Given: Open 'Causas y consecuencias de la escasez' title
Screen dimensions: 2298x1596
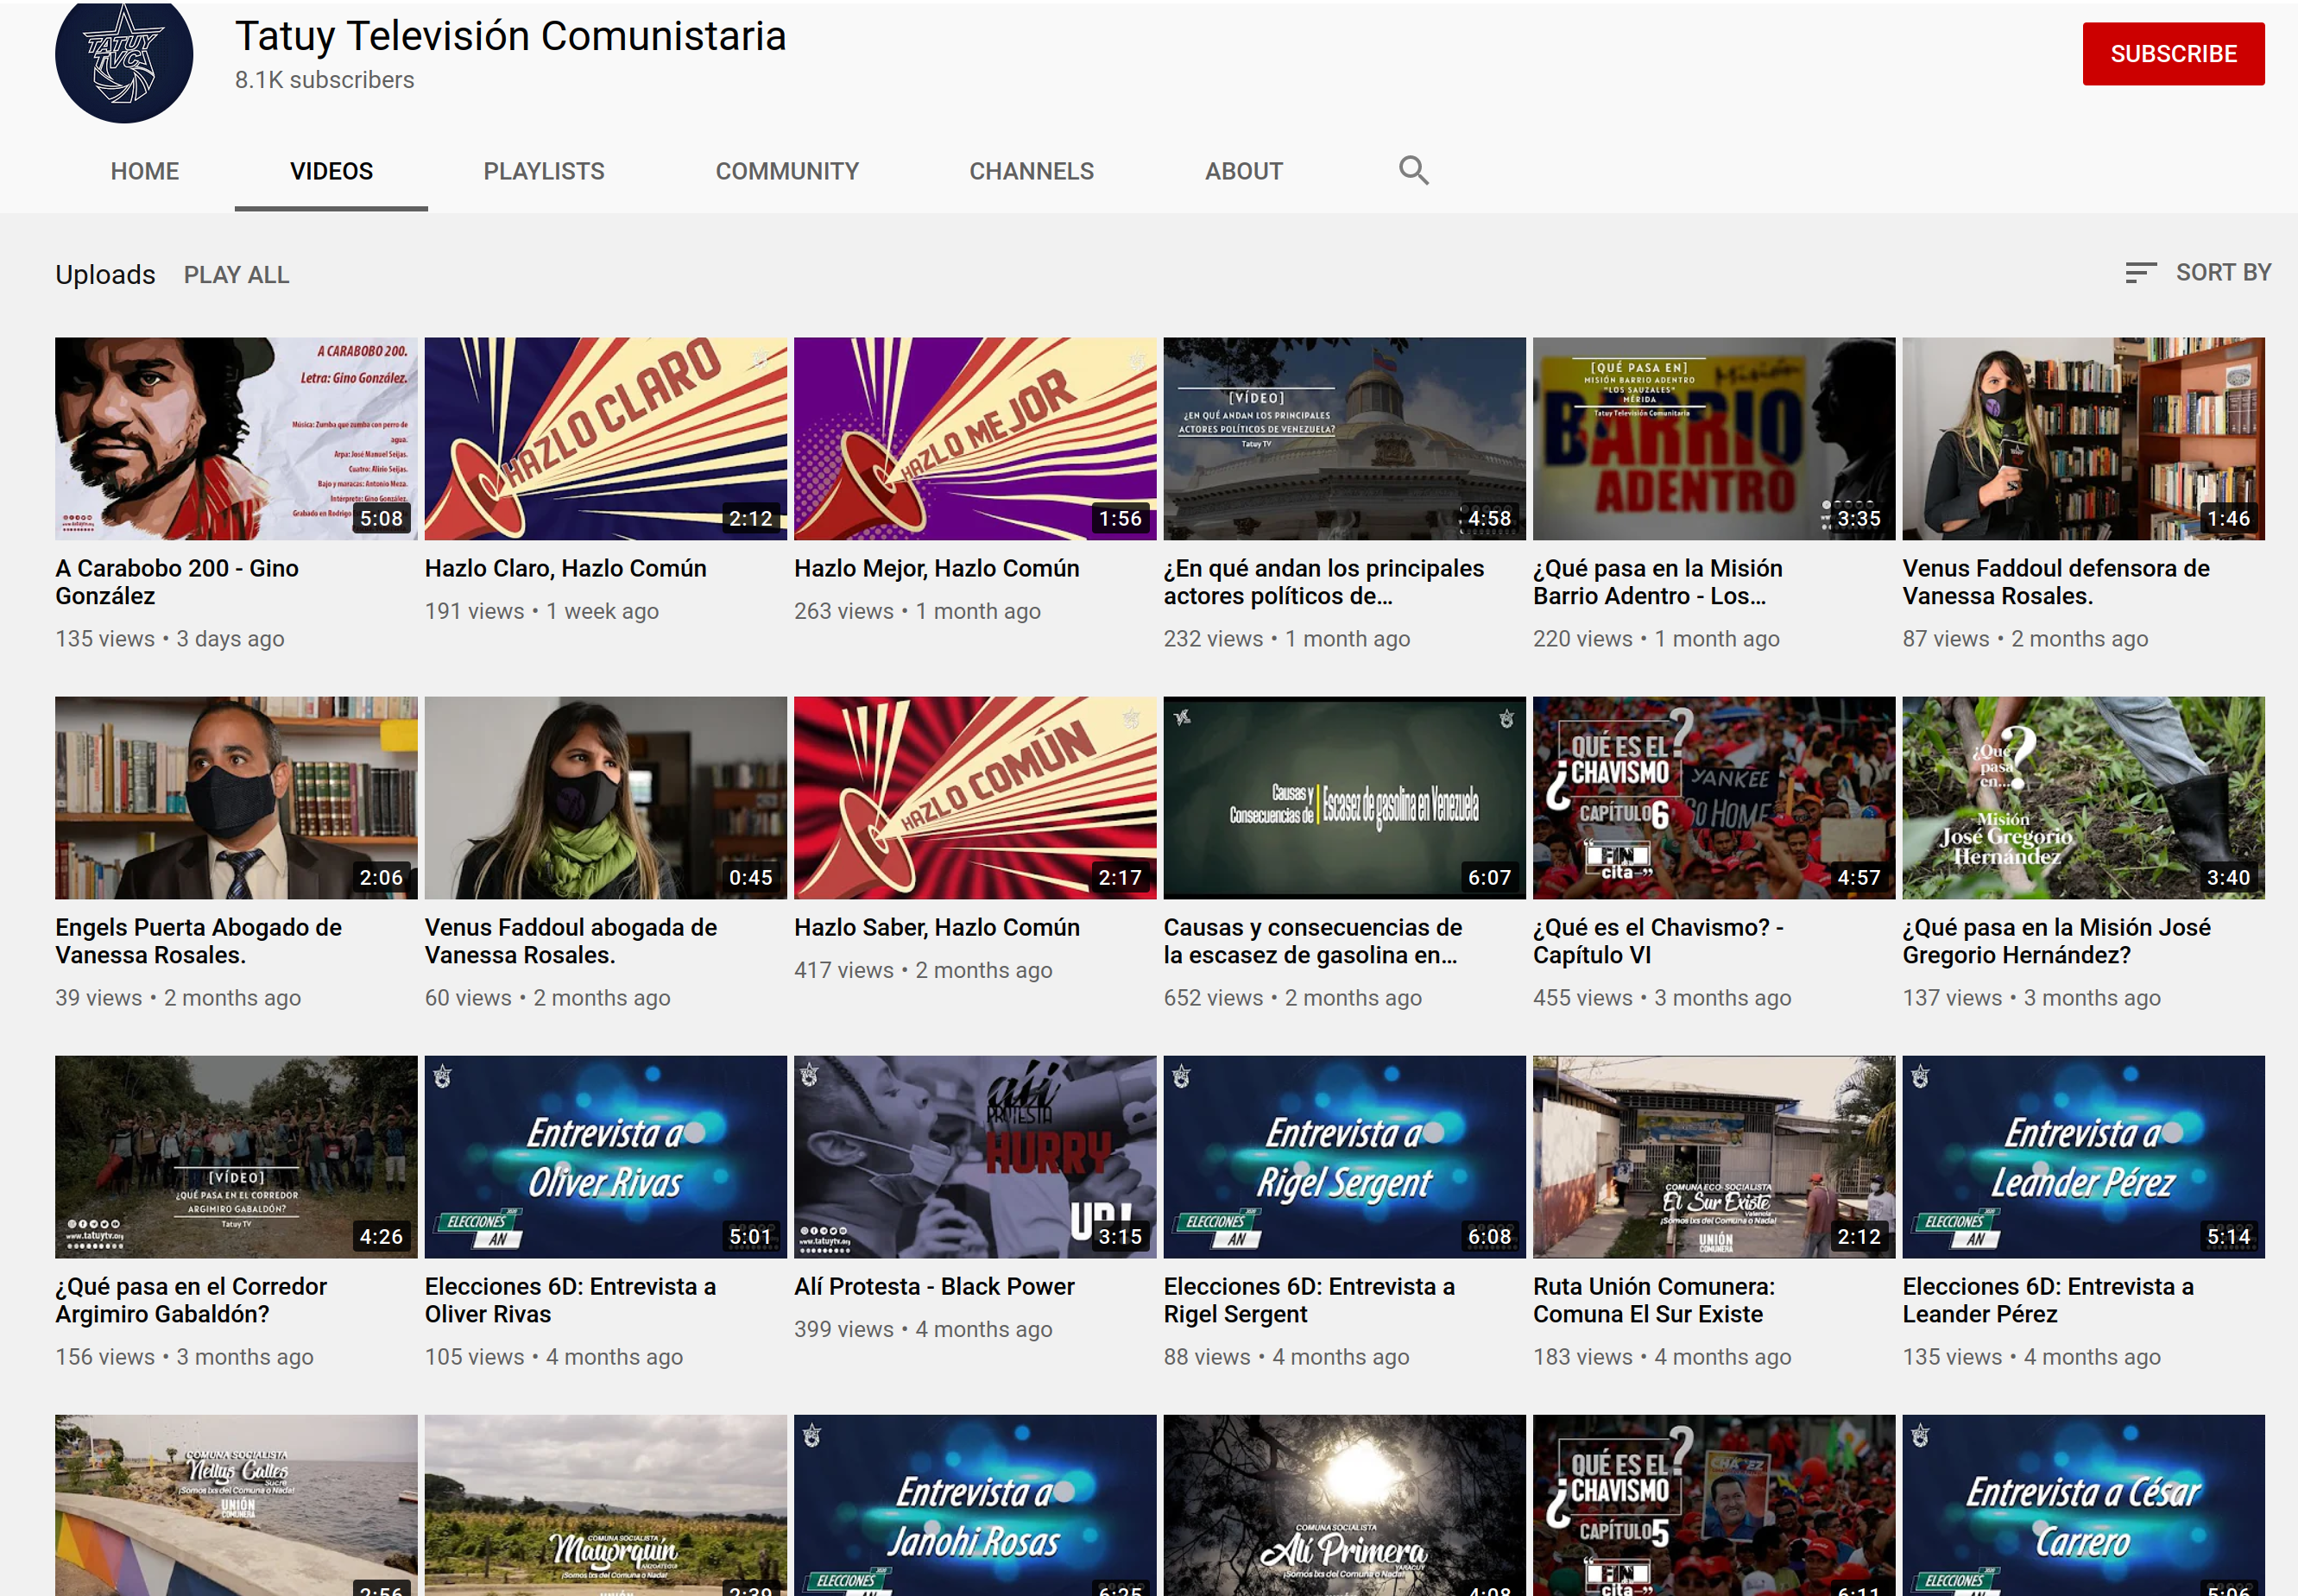Looking at the screenshot, I should pyautogui.click(x=1313, y=941).
